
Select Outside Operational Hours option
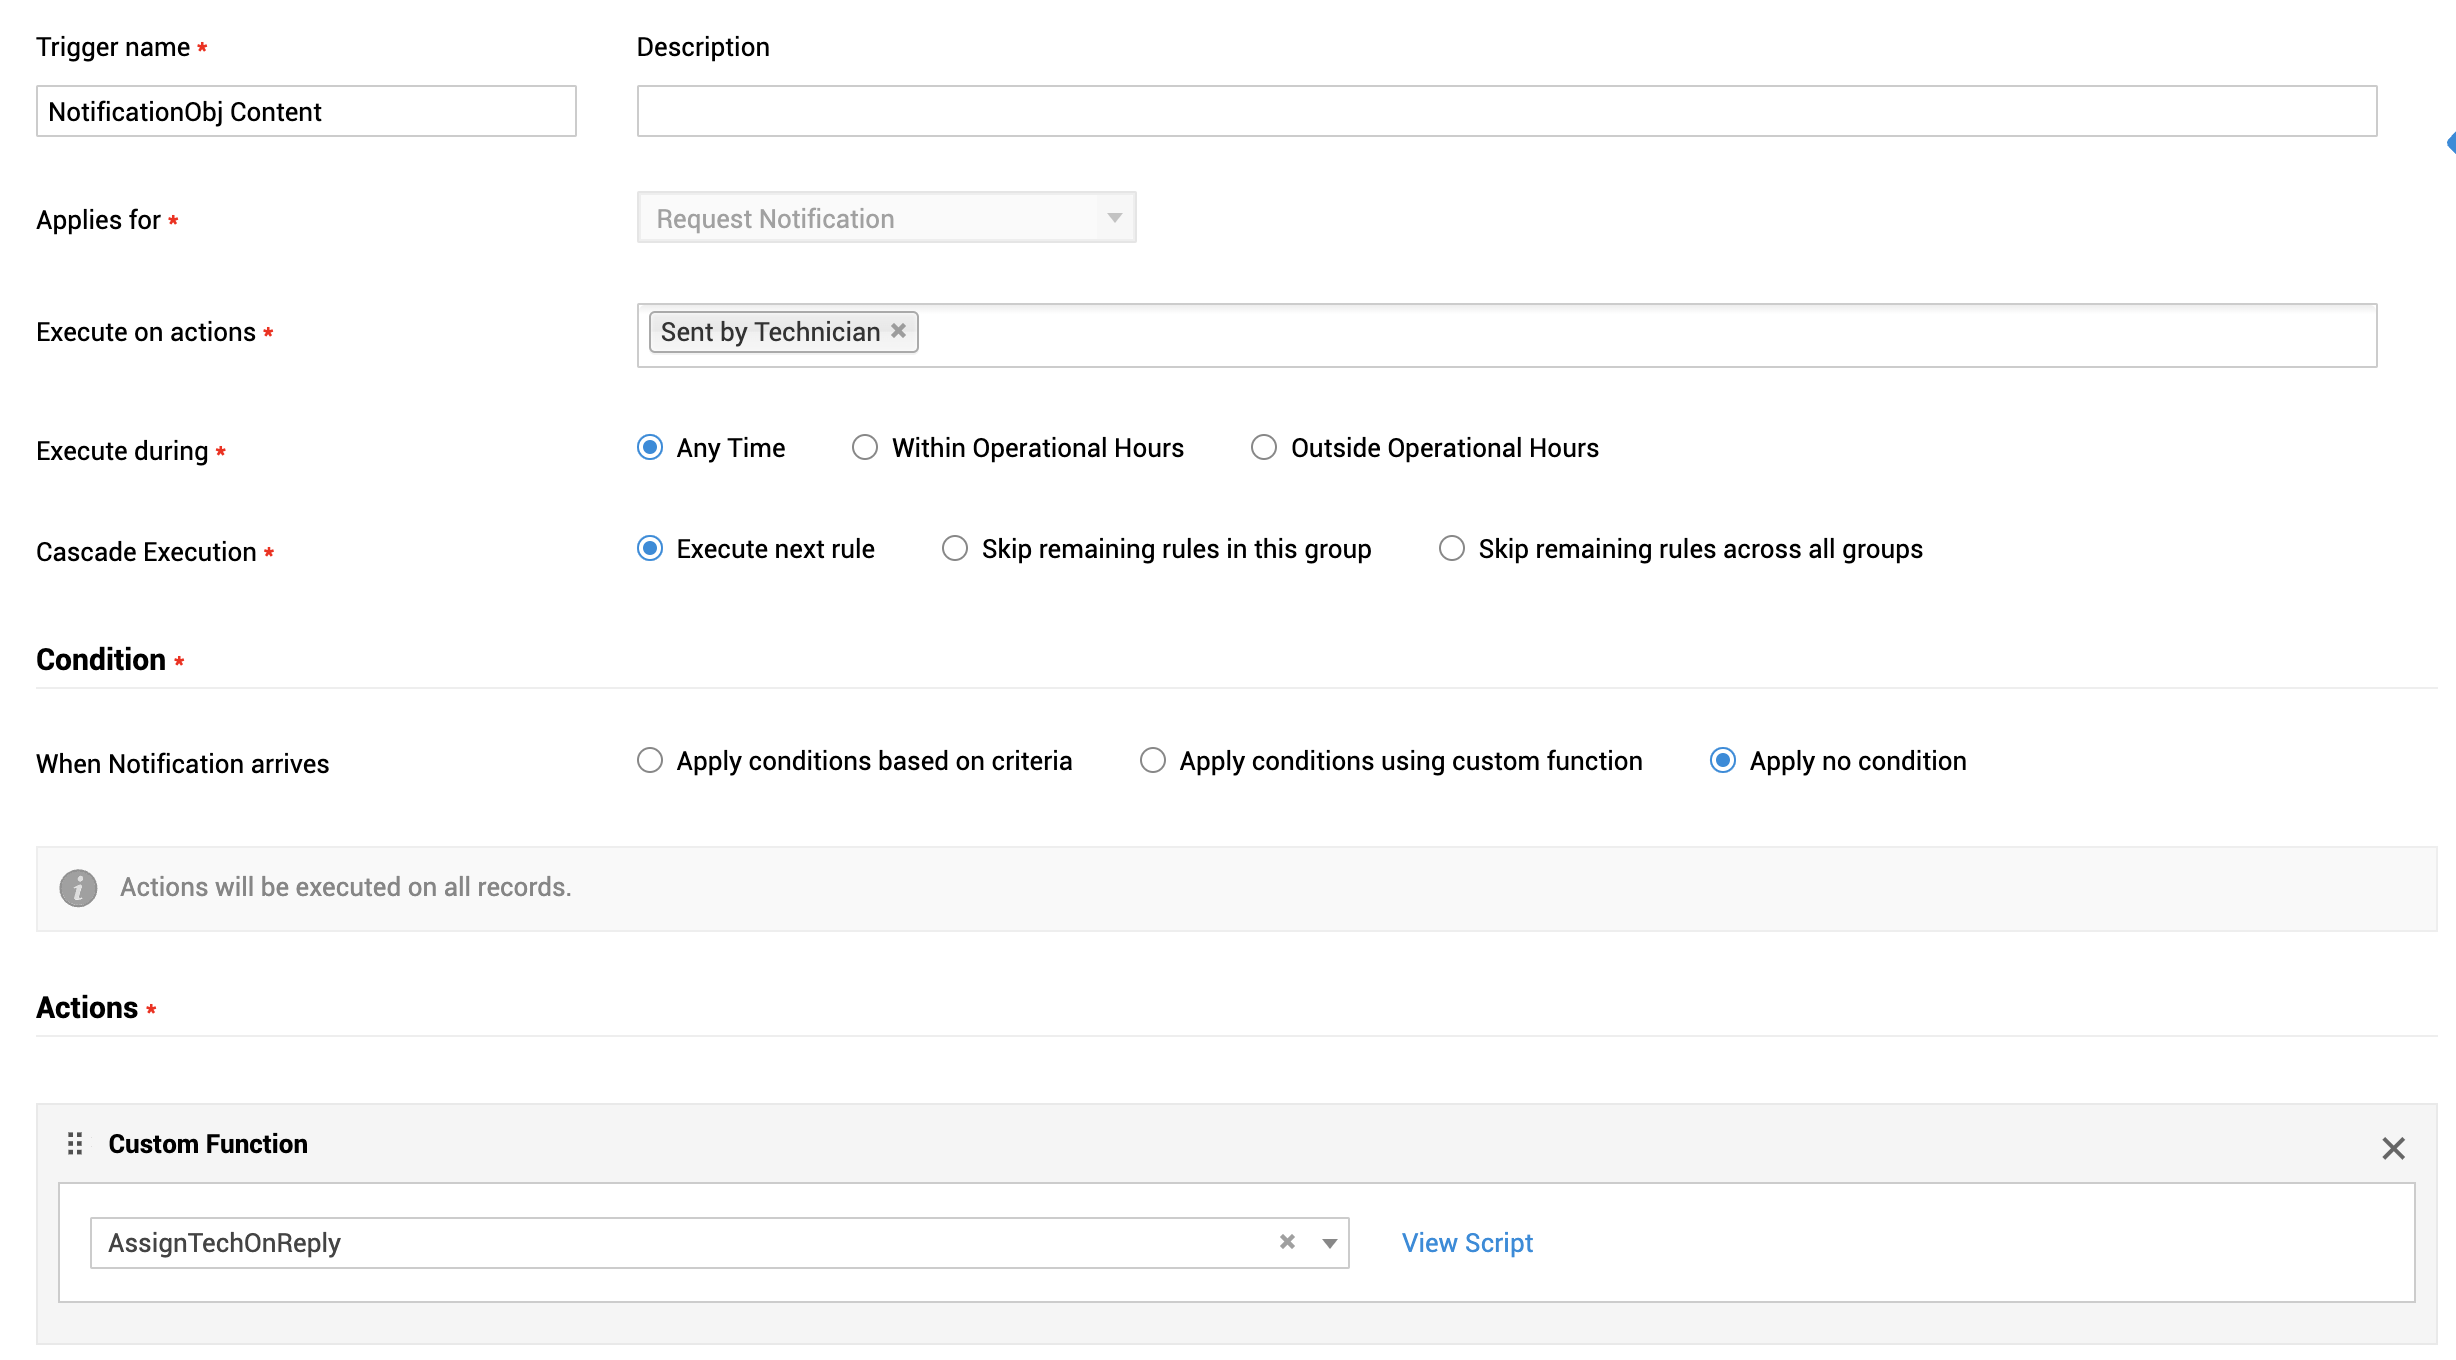[x=1264, y=448]
